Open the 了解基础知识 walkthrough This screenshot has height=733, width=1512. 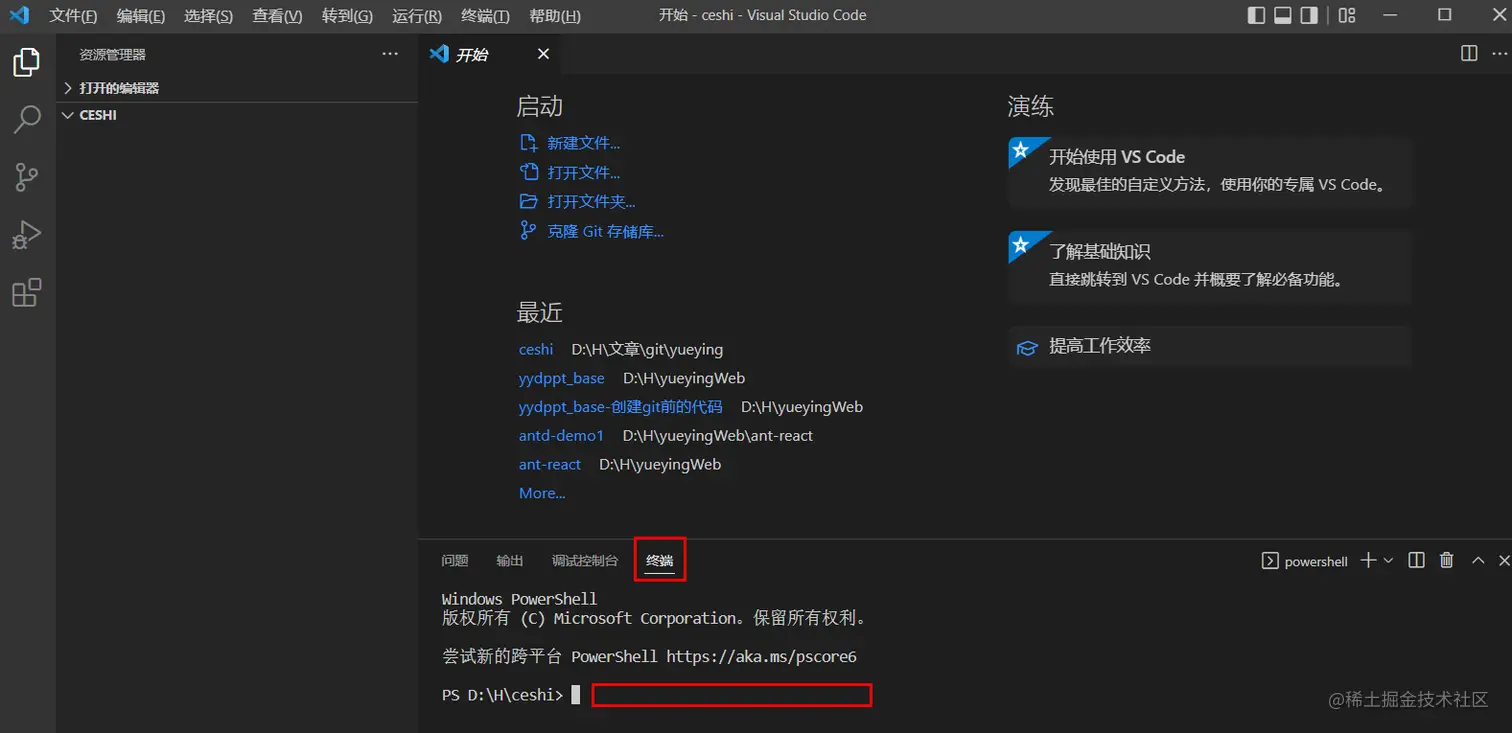point(1210,267)
